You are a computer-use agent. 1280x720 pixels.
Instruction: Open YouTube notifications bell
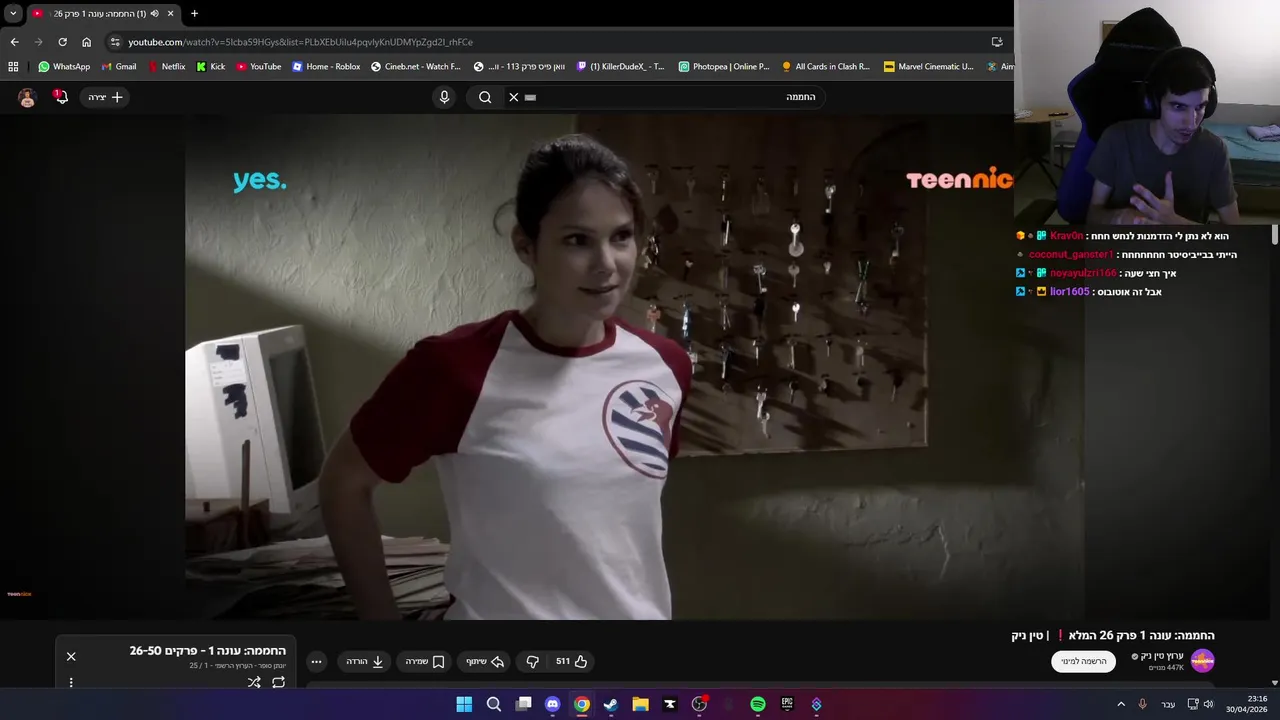61,97
